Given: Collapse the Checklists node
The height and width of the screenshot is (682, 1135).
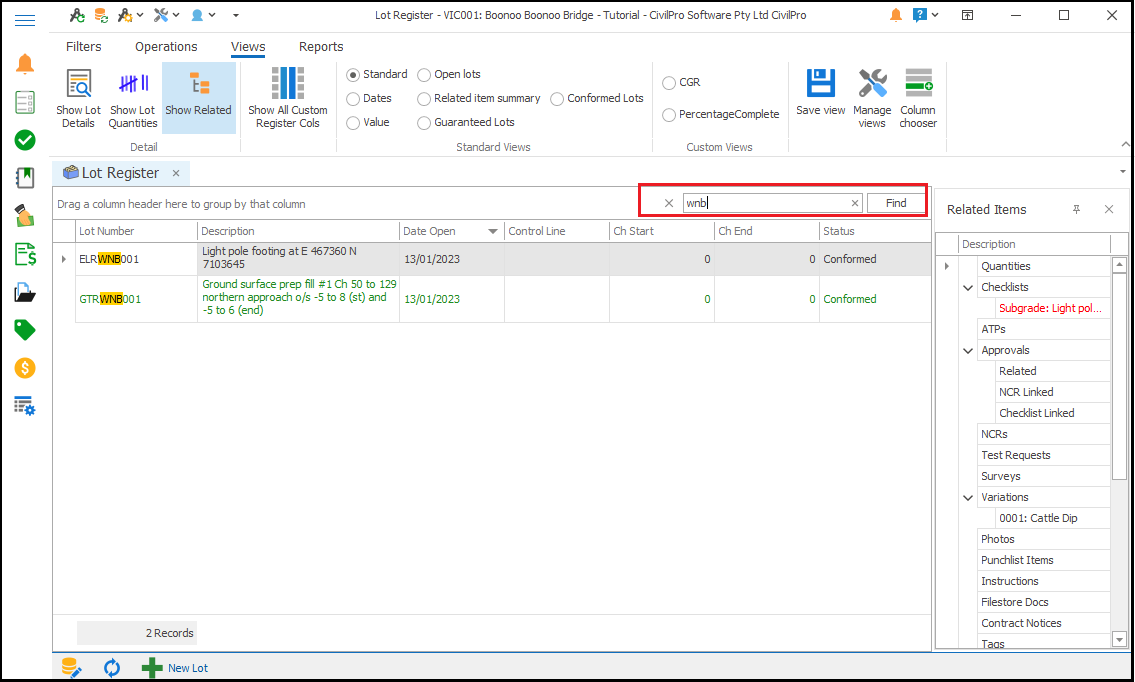Looking at the screenshot, I should (968, 287).
